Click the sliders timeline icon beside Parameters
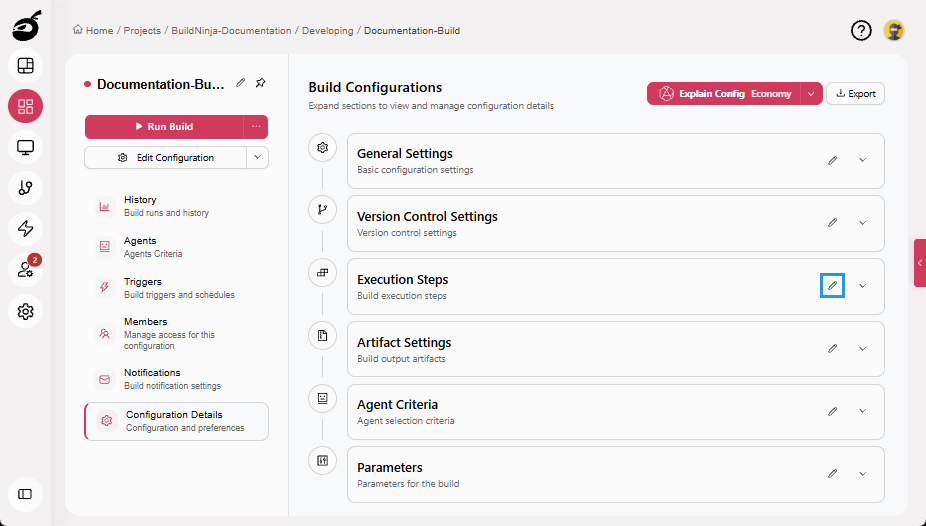 [322, 460]
